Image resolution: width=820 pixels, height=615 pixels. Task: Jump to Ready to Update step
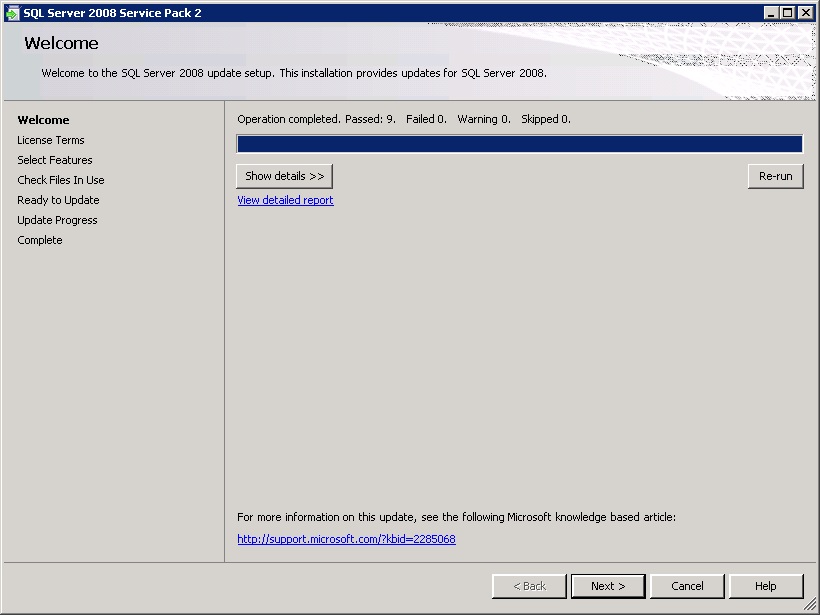pos(58,200)
